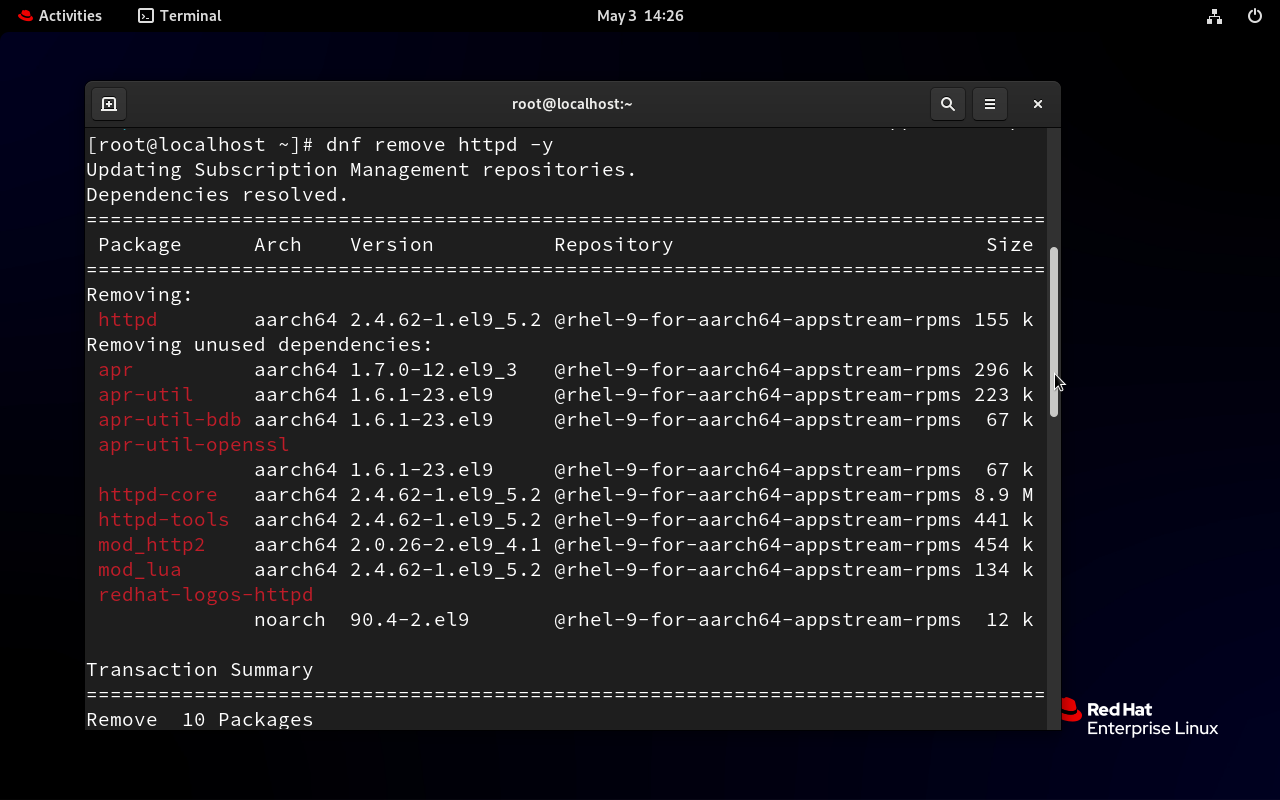Click the 'Size' column header

[x=1010, y=245]
